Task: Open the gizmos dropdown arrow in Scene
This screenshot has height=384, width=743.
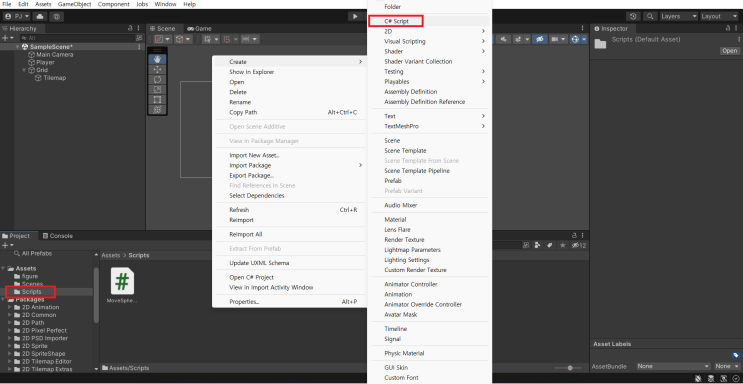Action: pos(584,39)
